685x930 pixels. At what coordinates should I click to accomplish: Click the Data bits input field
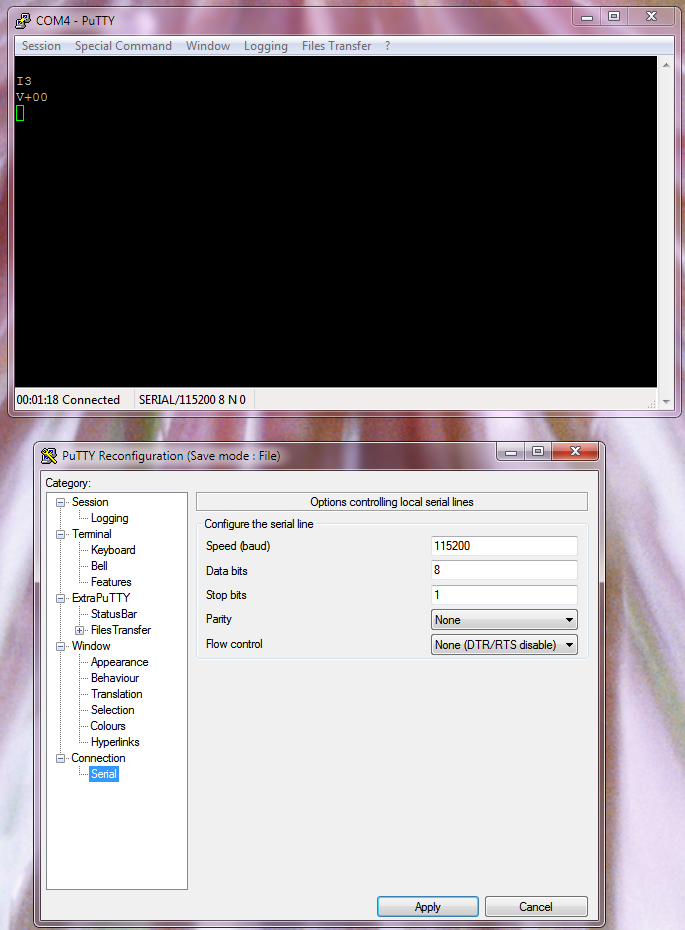point(504,570)
